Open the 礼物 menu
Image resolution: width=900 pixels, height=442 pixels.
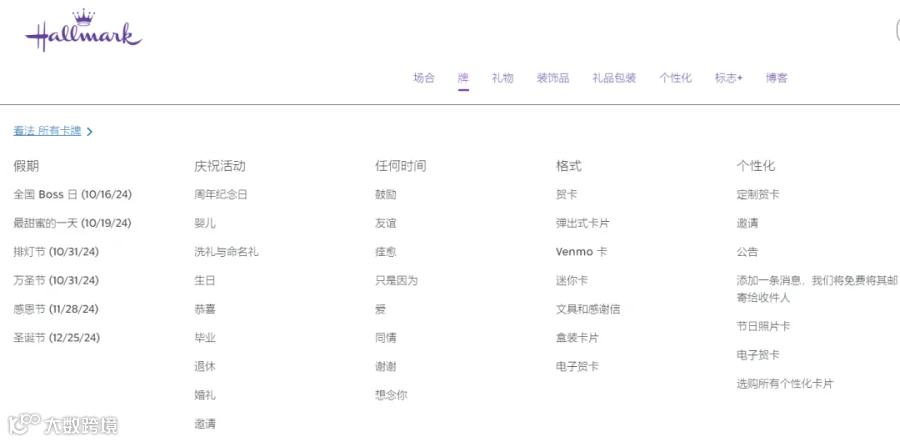[x=502, y=78]
